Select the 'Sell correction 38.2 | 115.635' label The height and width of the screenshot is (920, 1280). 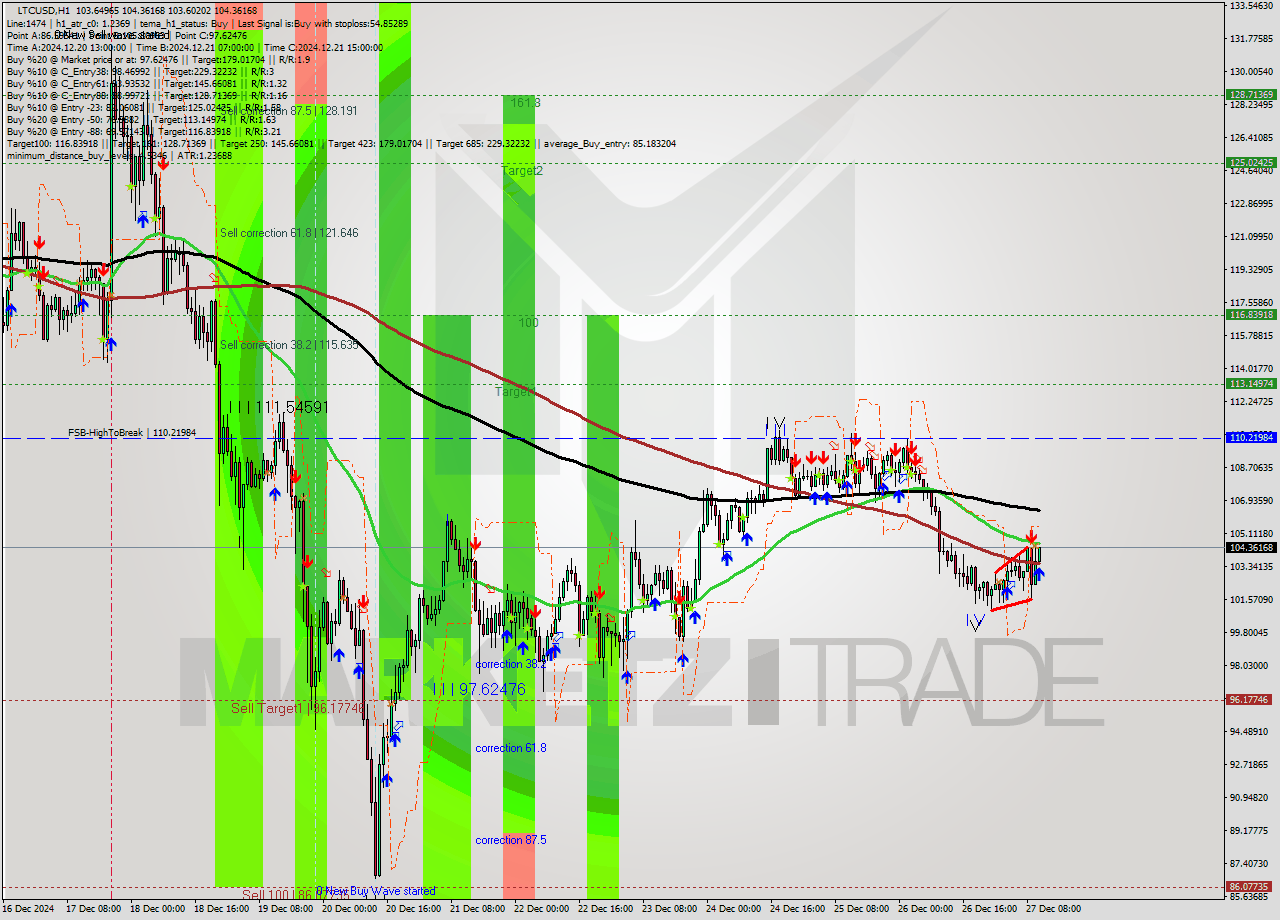point(289,345)
